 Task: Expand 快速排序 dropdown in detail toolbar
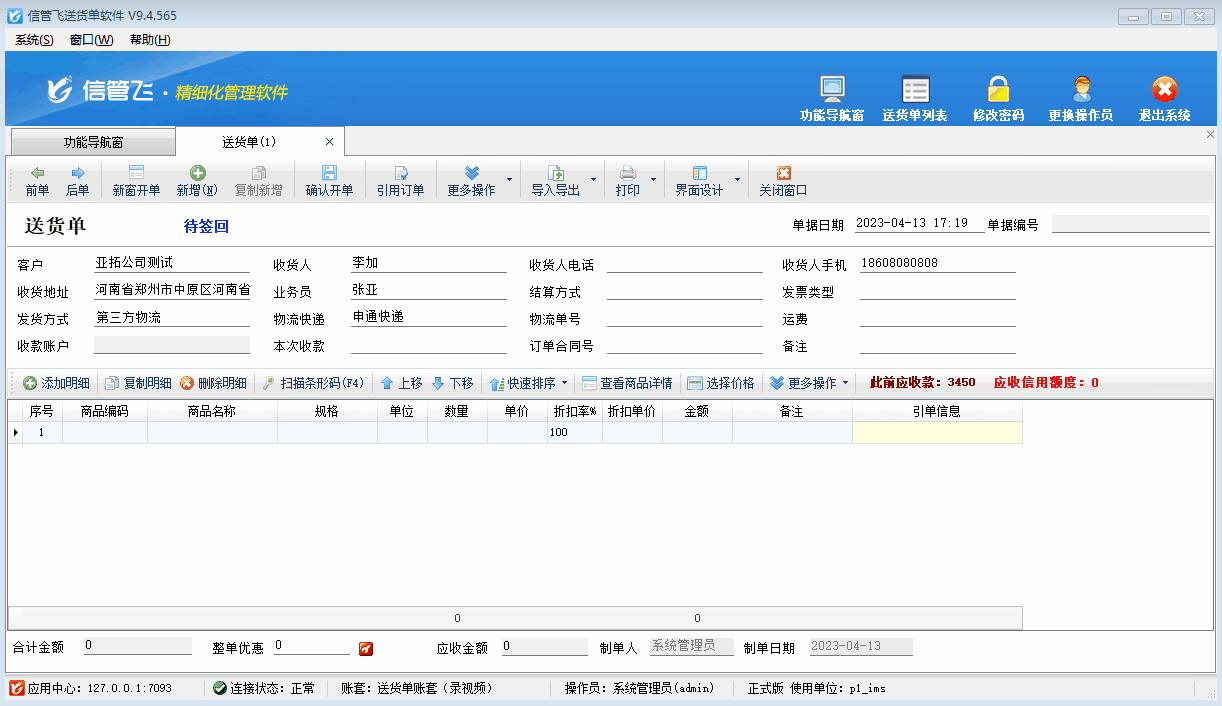[x=564, y=383]
